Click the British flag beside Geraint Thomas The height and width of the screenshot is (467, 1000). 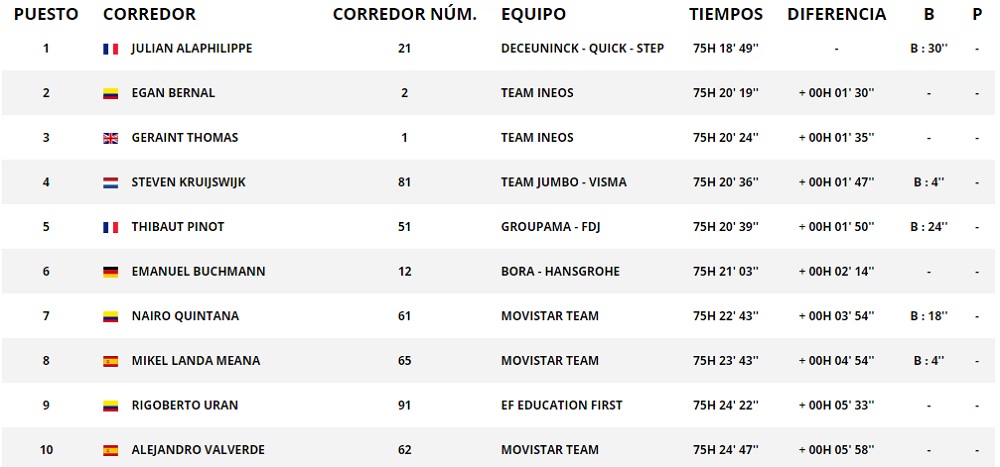pos(111,138)
